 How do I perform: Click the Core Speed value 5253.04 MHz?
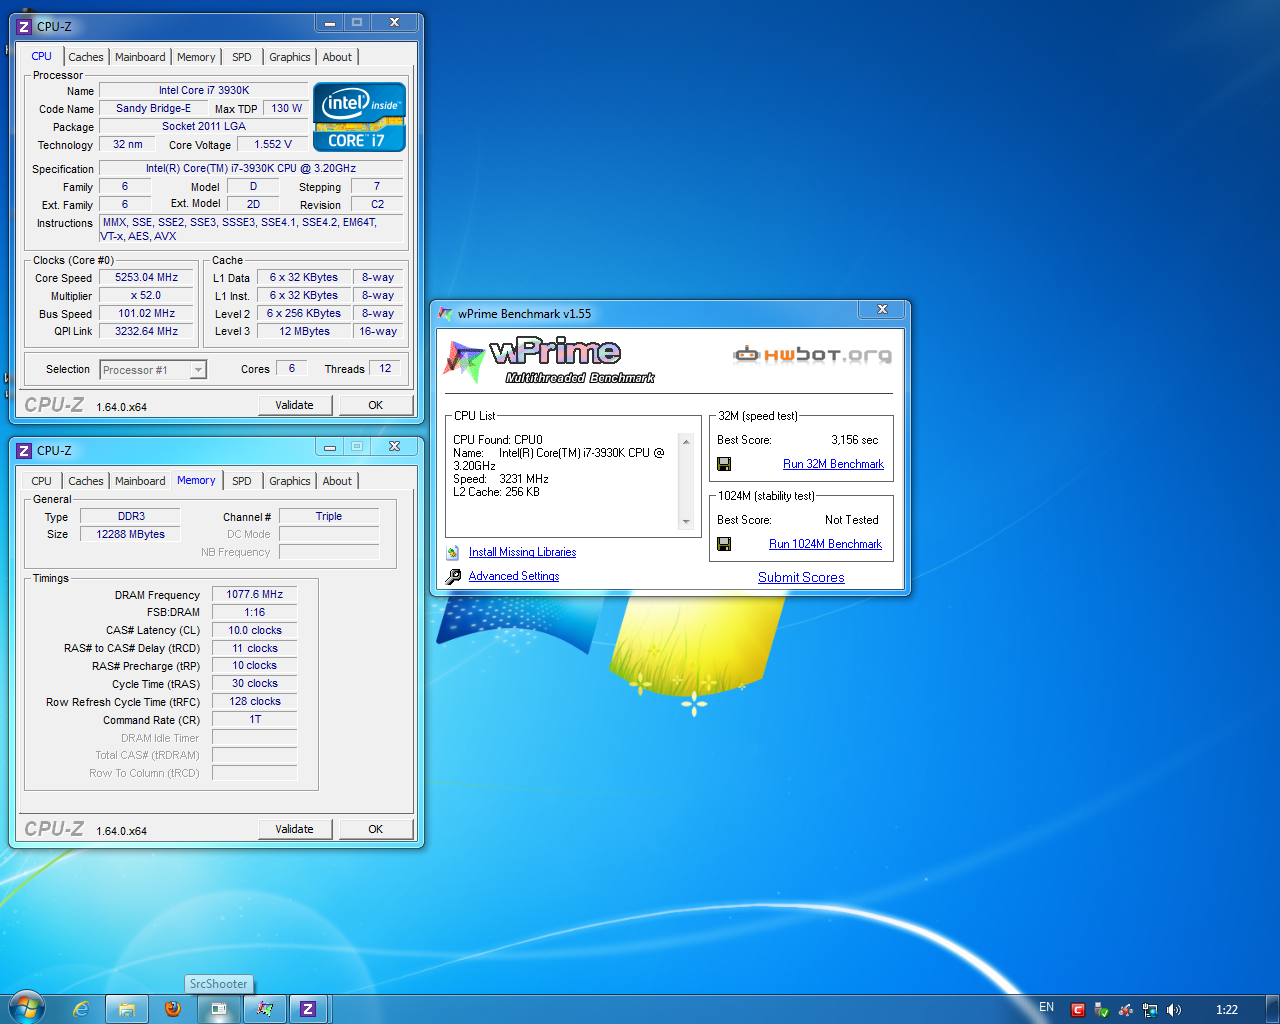coord(146,278)
